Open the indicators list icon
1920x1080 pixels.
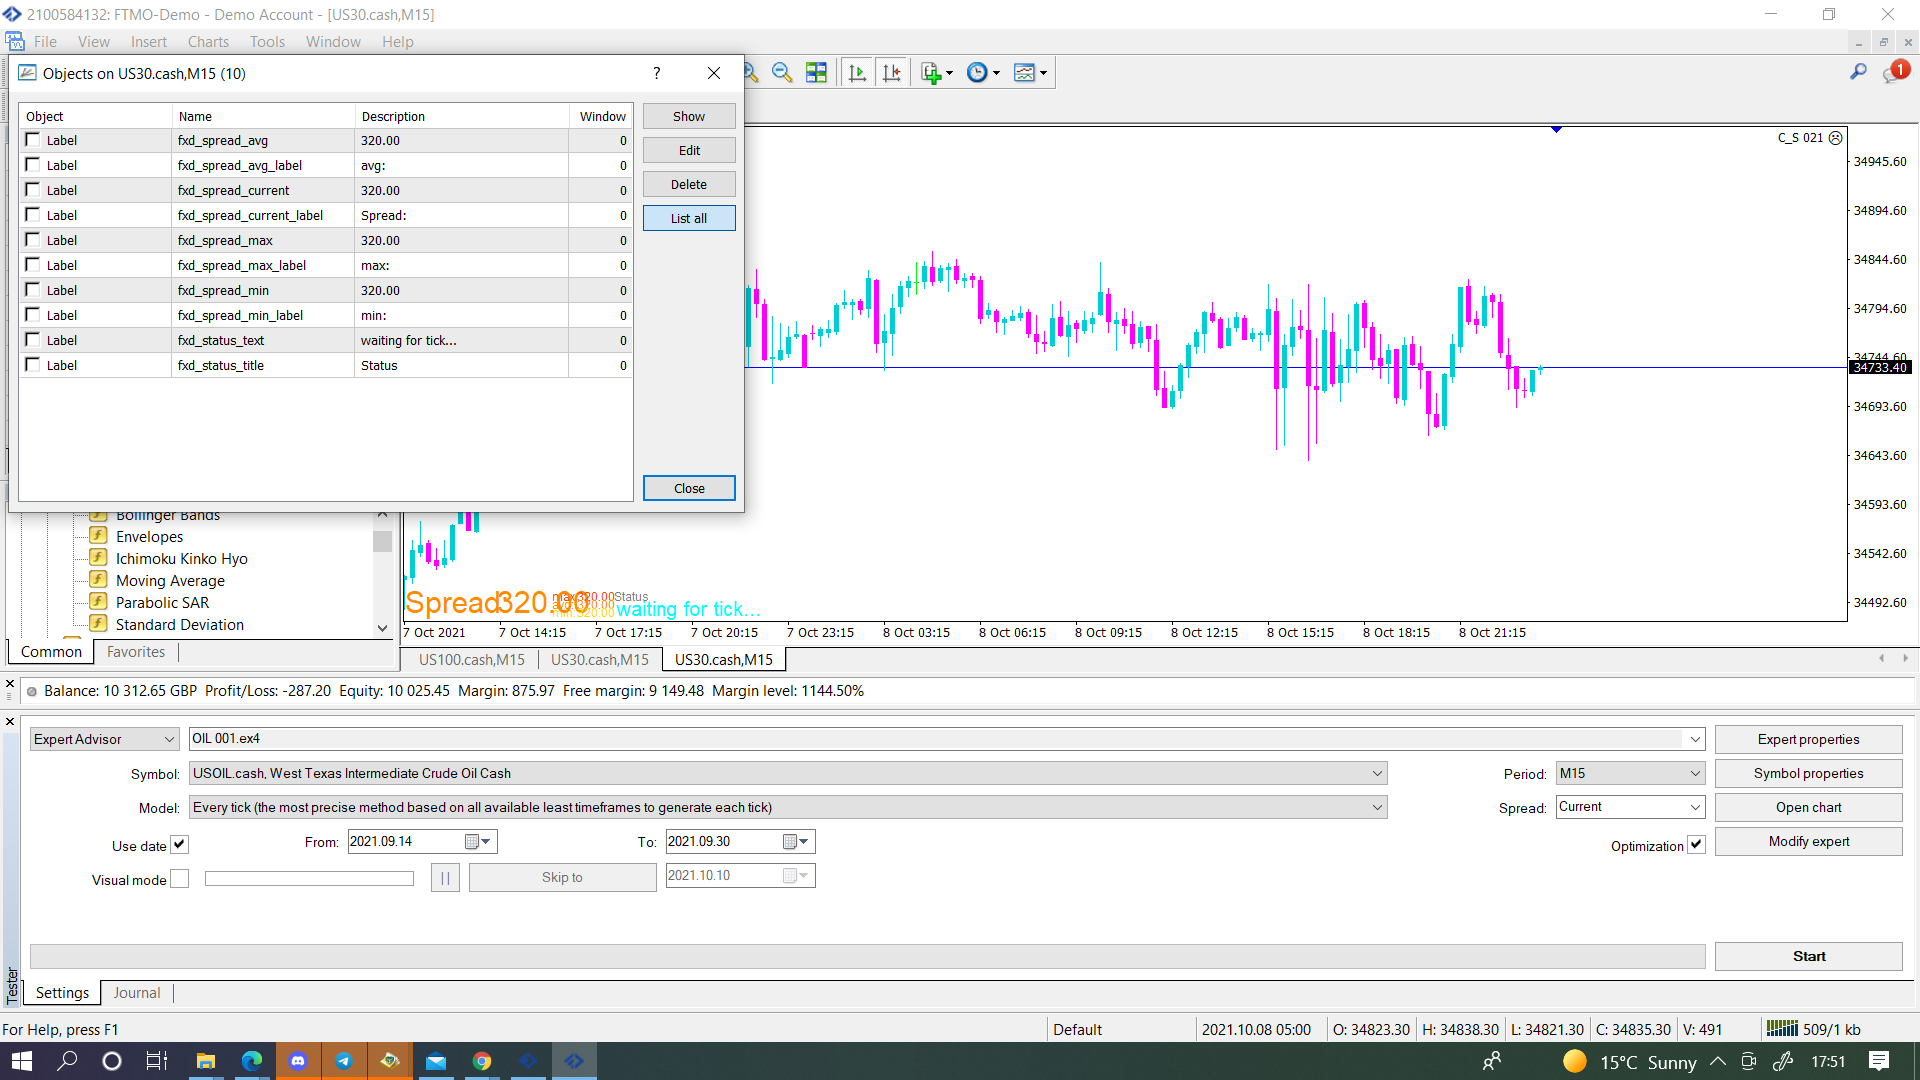(936, 73)
